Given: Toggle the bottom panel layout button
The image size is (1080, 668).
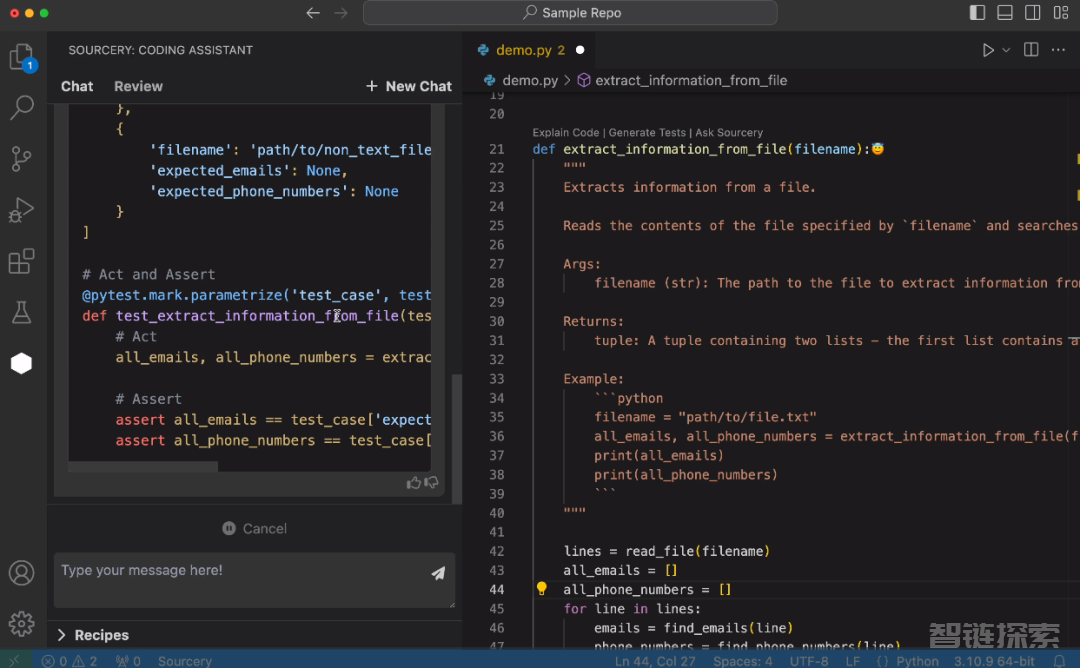Looking at the screenshot, I should coord(1005,13).
